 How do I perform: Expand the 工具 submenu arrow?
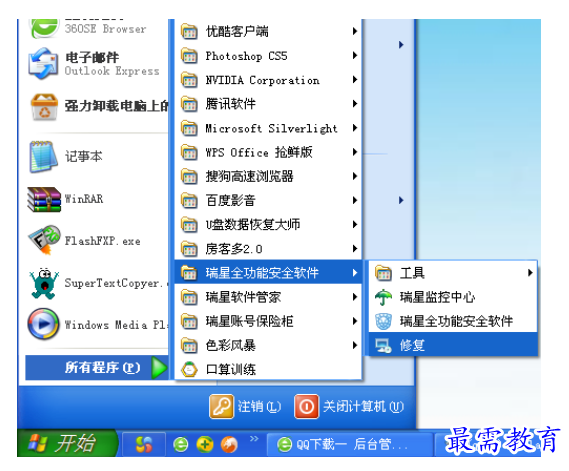pos(530,273)
